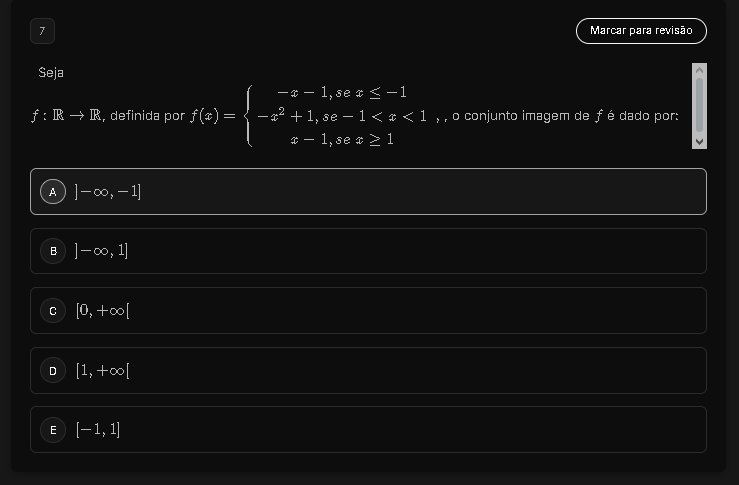Choose the letter D option circle
This screenshot has width=739, height=485.
point(53,371)
